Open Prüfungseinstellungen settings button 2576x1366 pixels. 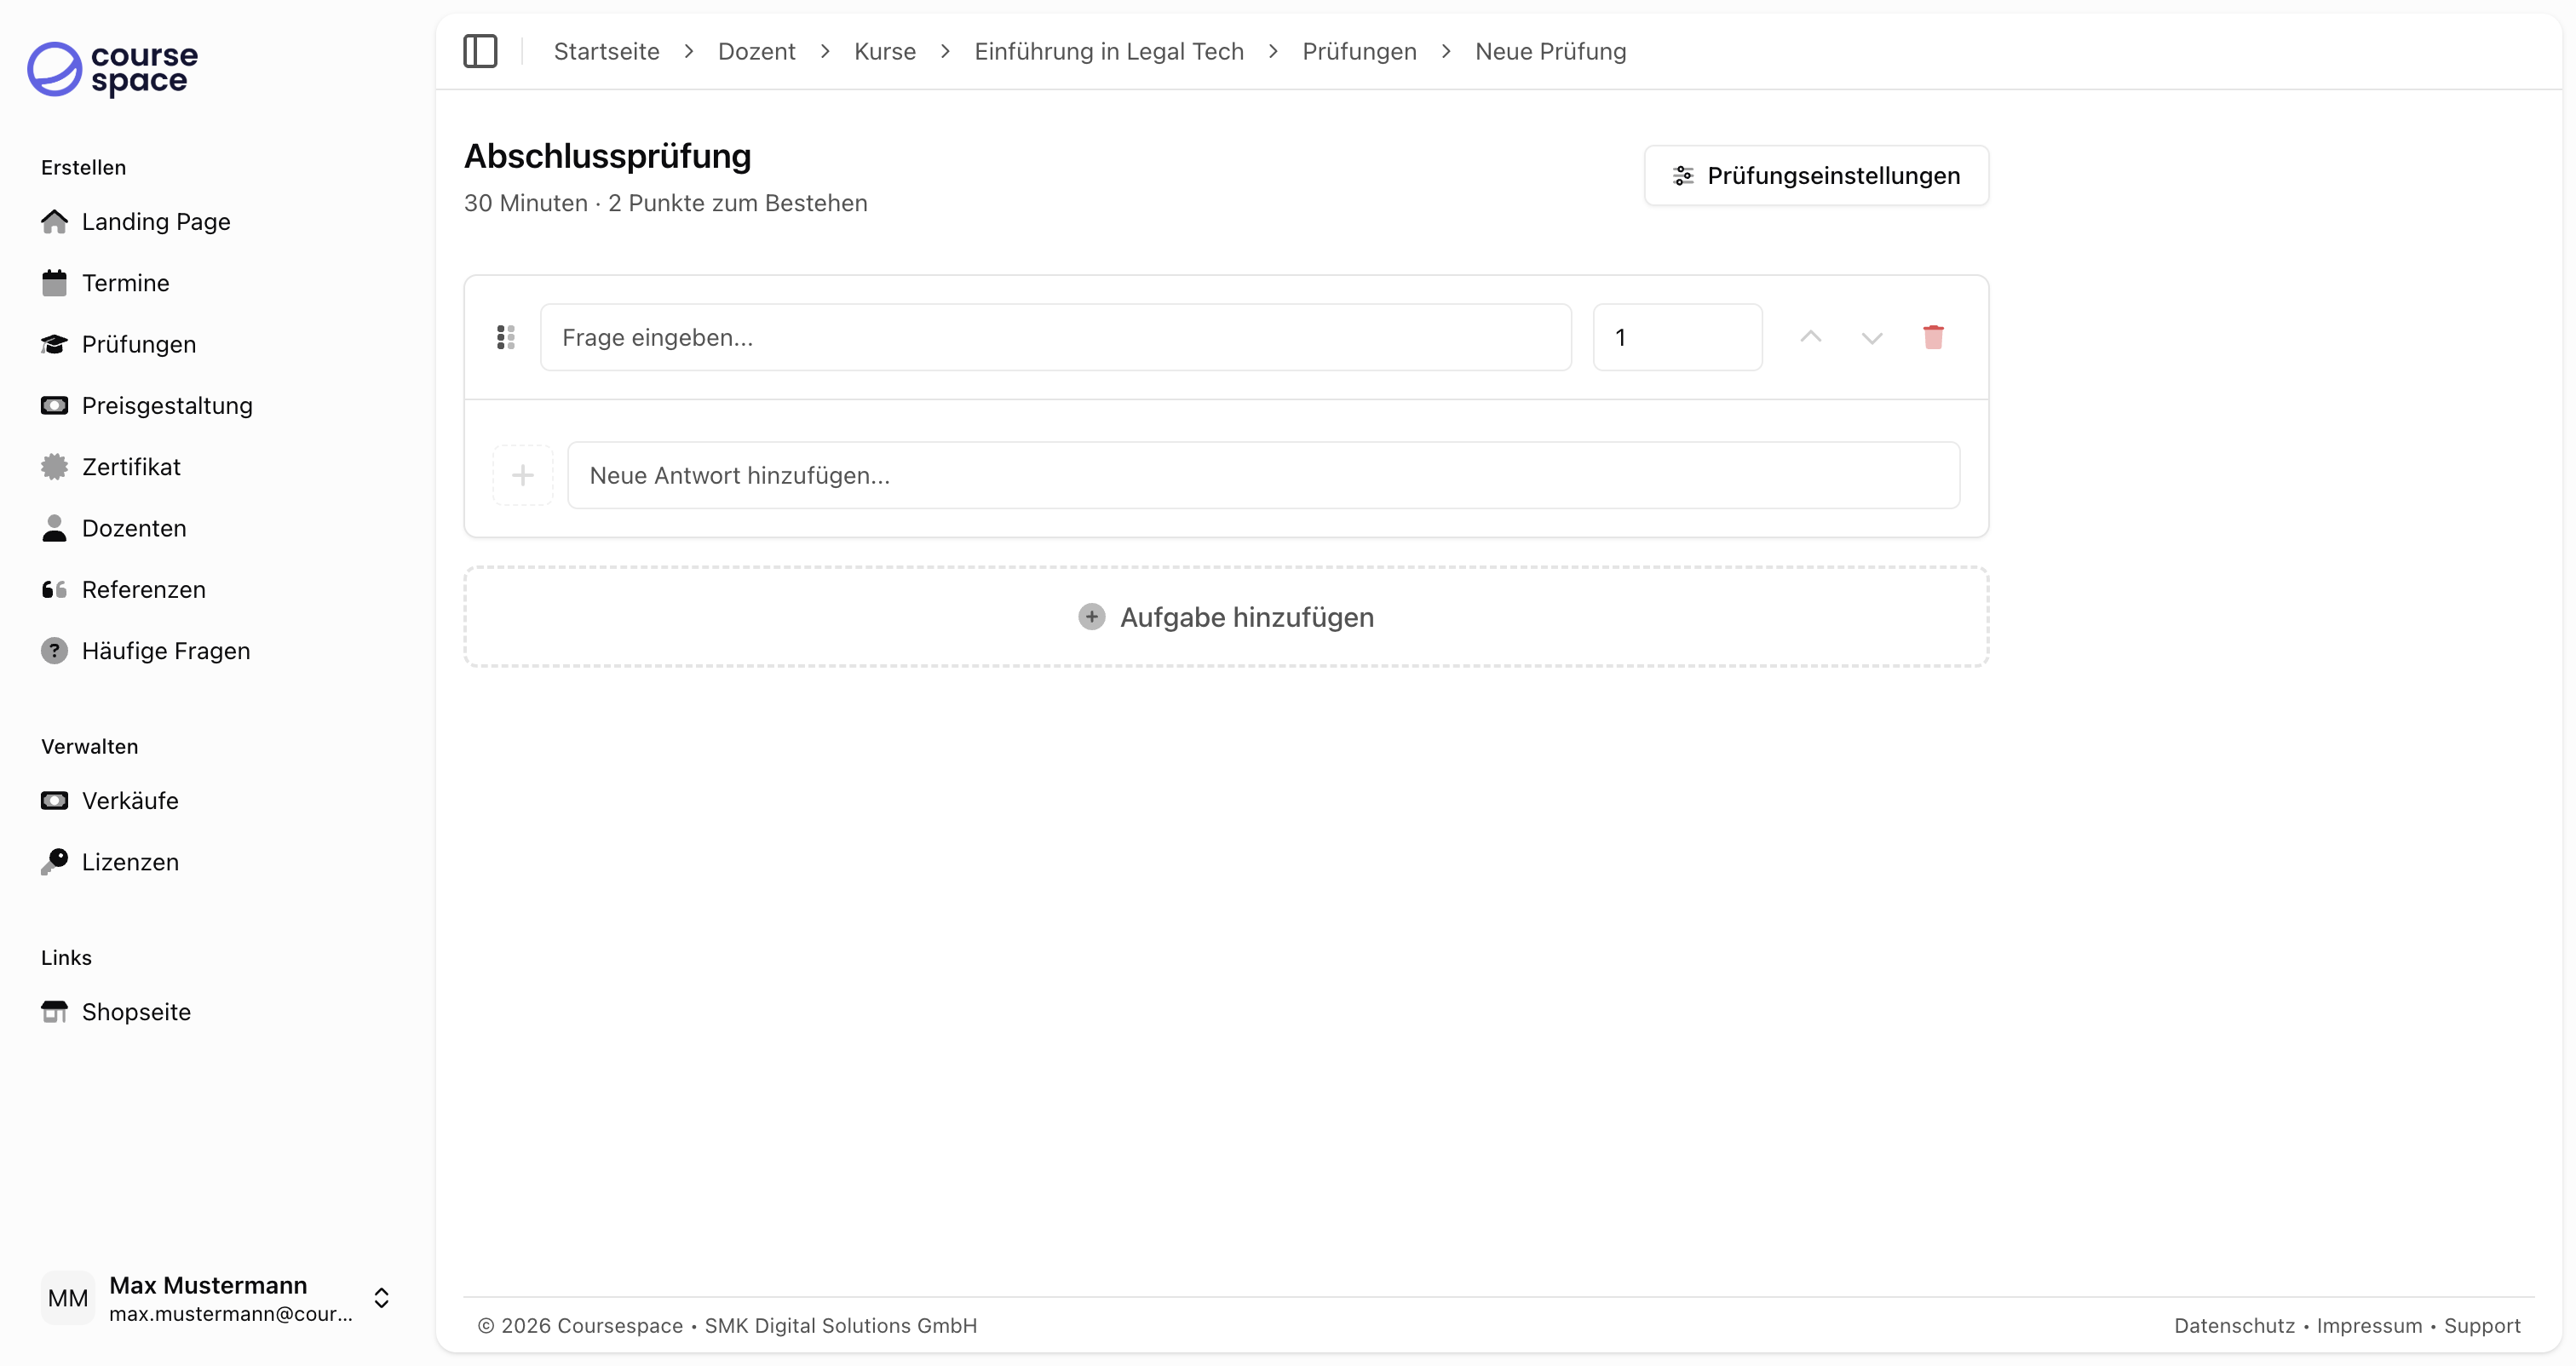[x=1816, y=175]
